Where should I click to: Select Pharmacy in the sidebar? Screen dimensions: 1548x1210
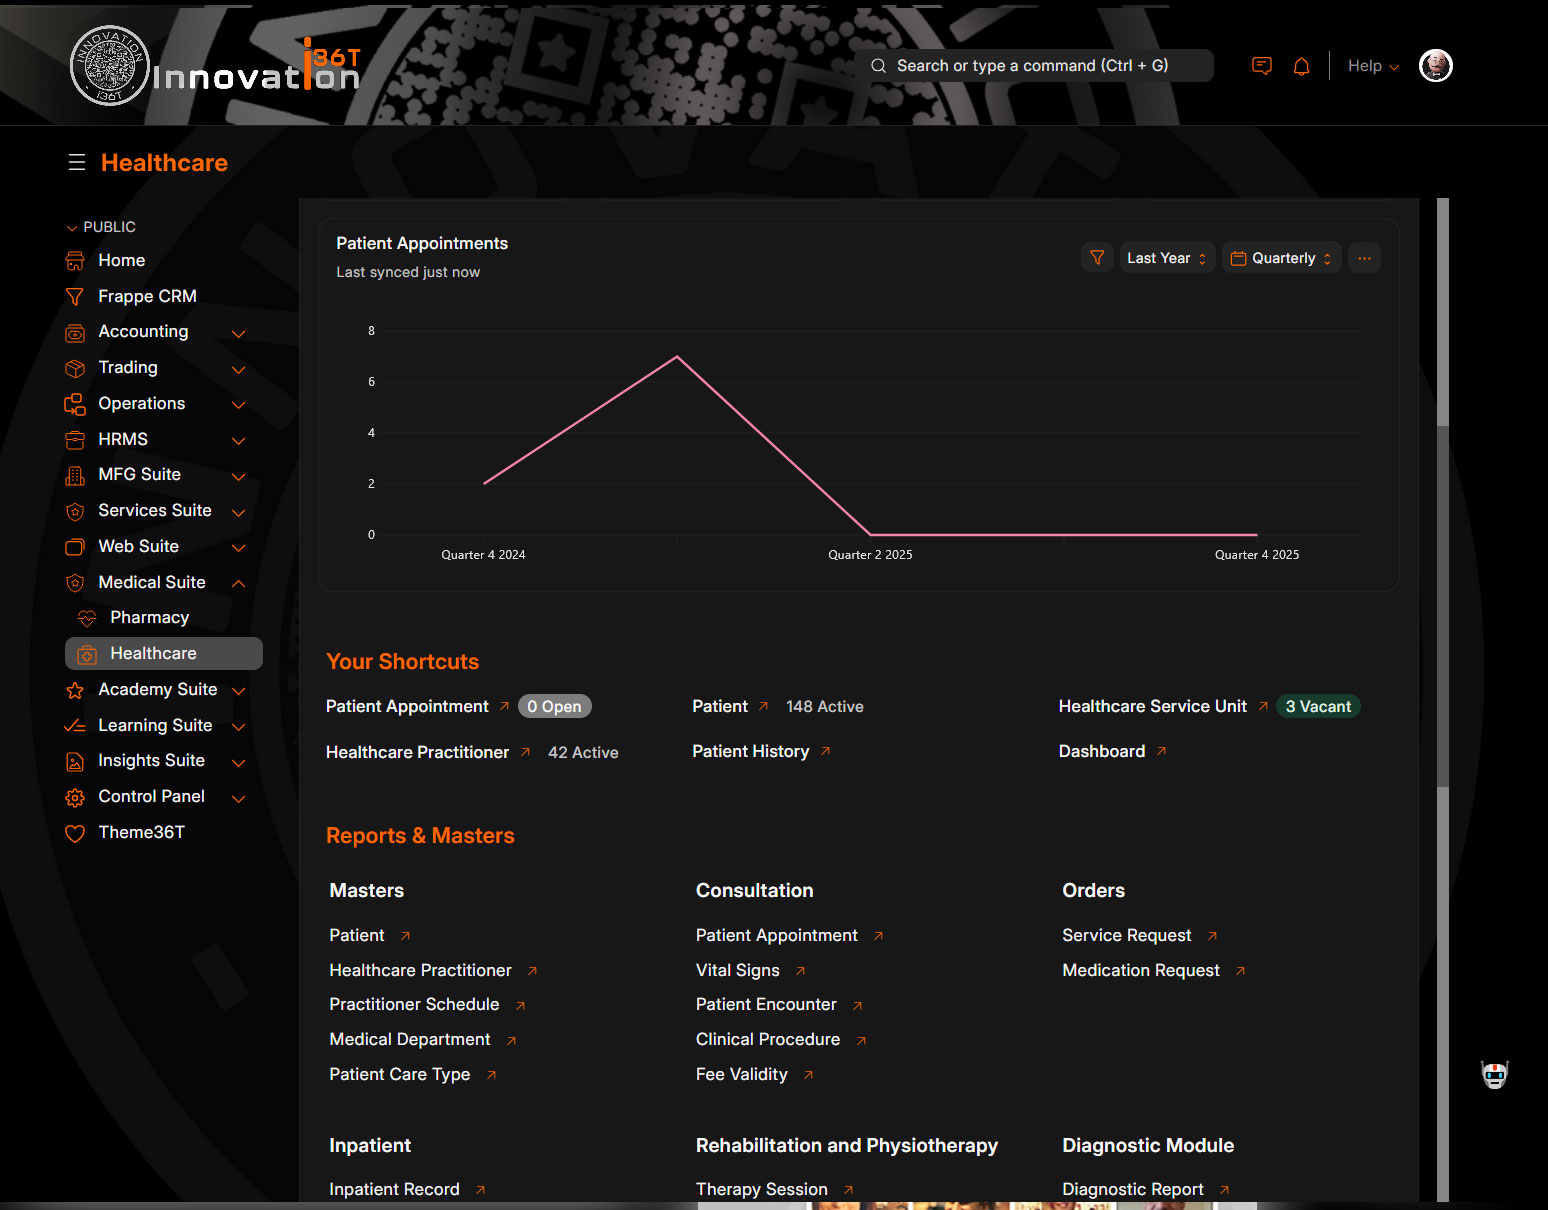(149, 618)
